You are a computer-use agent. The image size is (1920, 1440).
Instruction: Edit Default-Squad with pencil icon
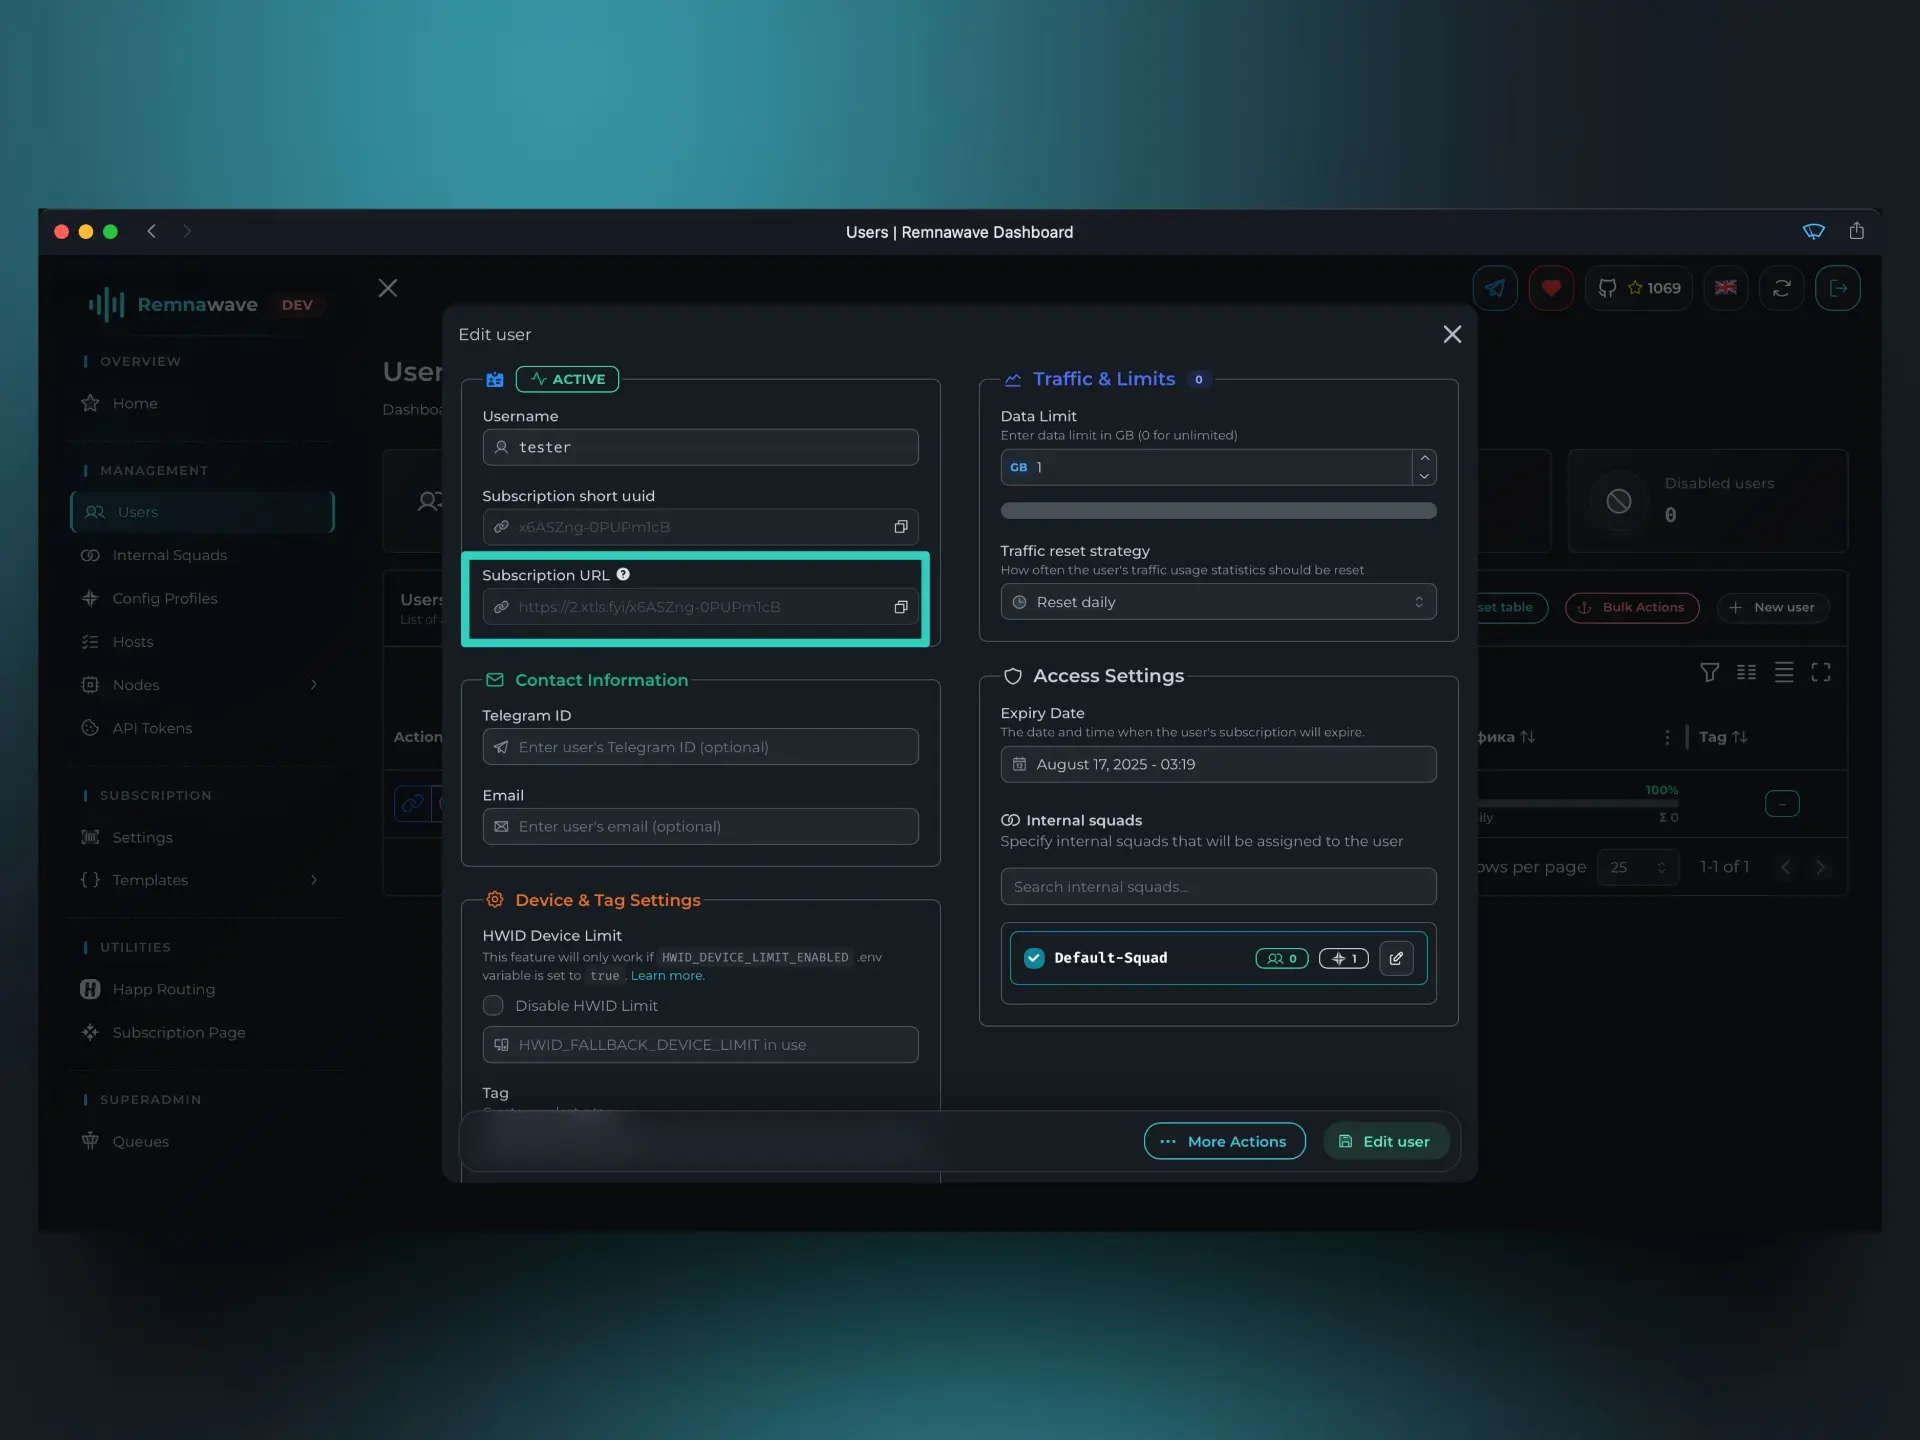coord(1396,958)
